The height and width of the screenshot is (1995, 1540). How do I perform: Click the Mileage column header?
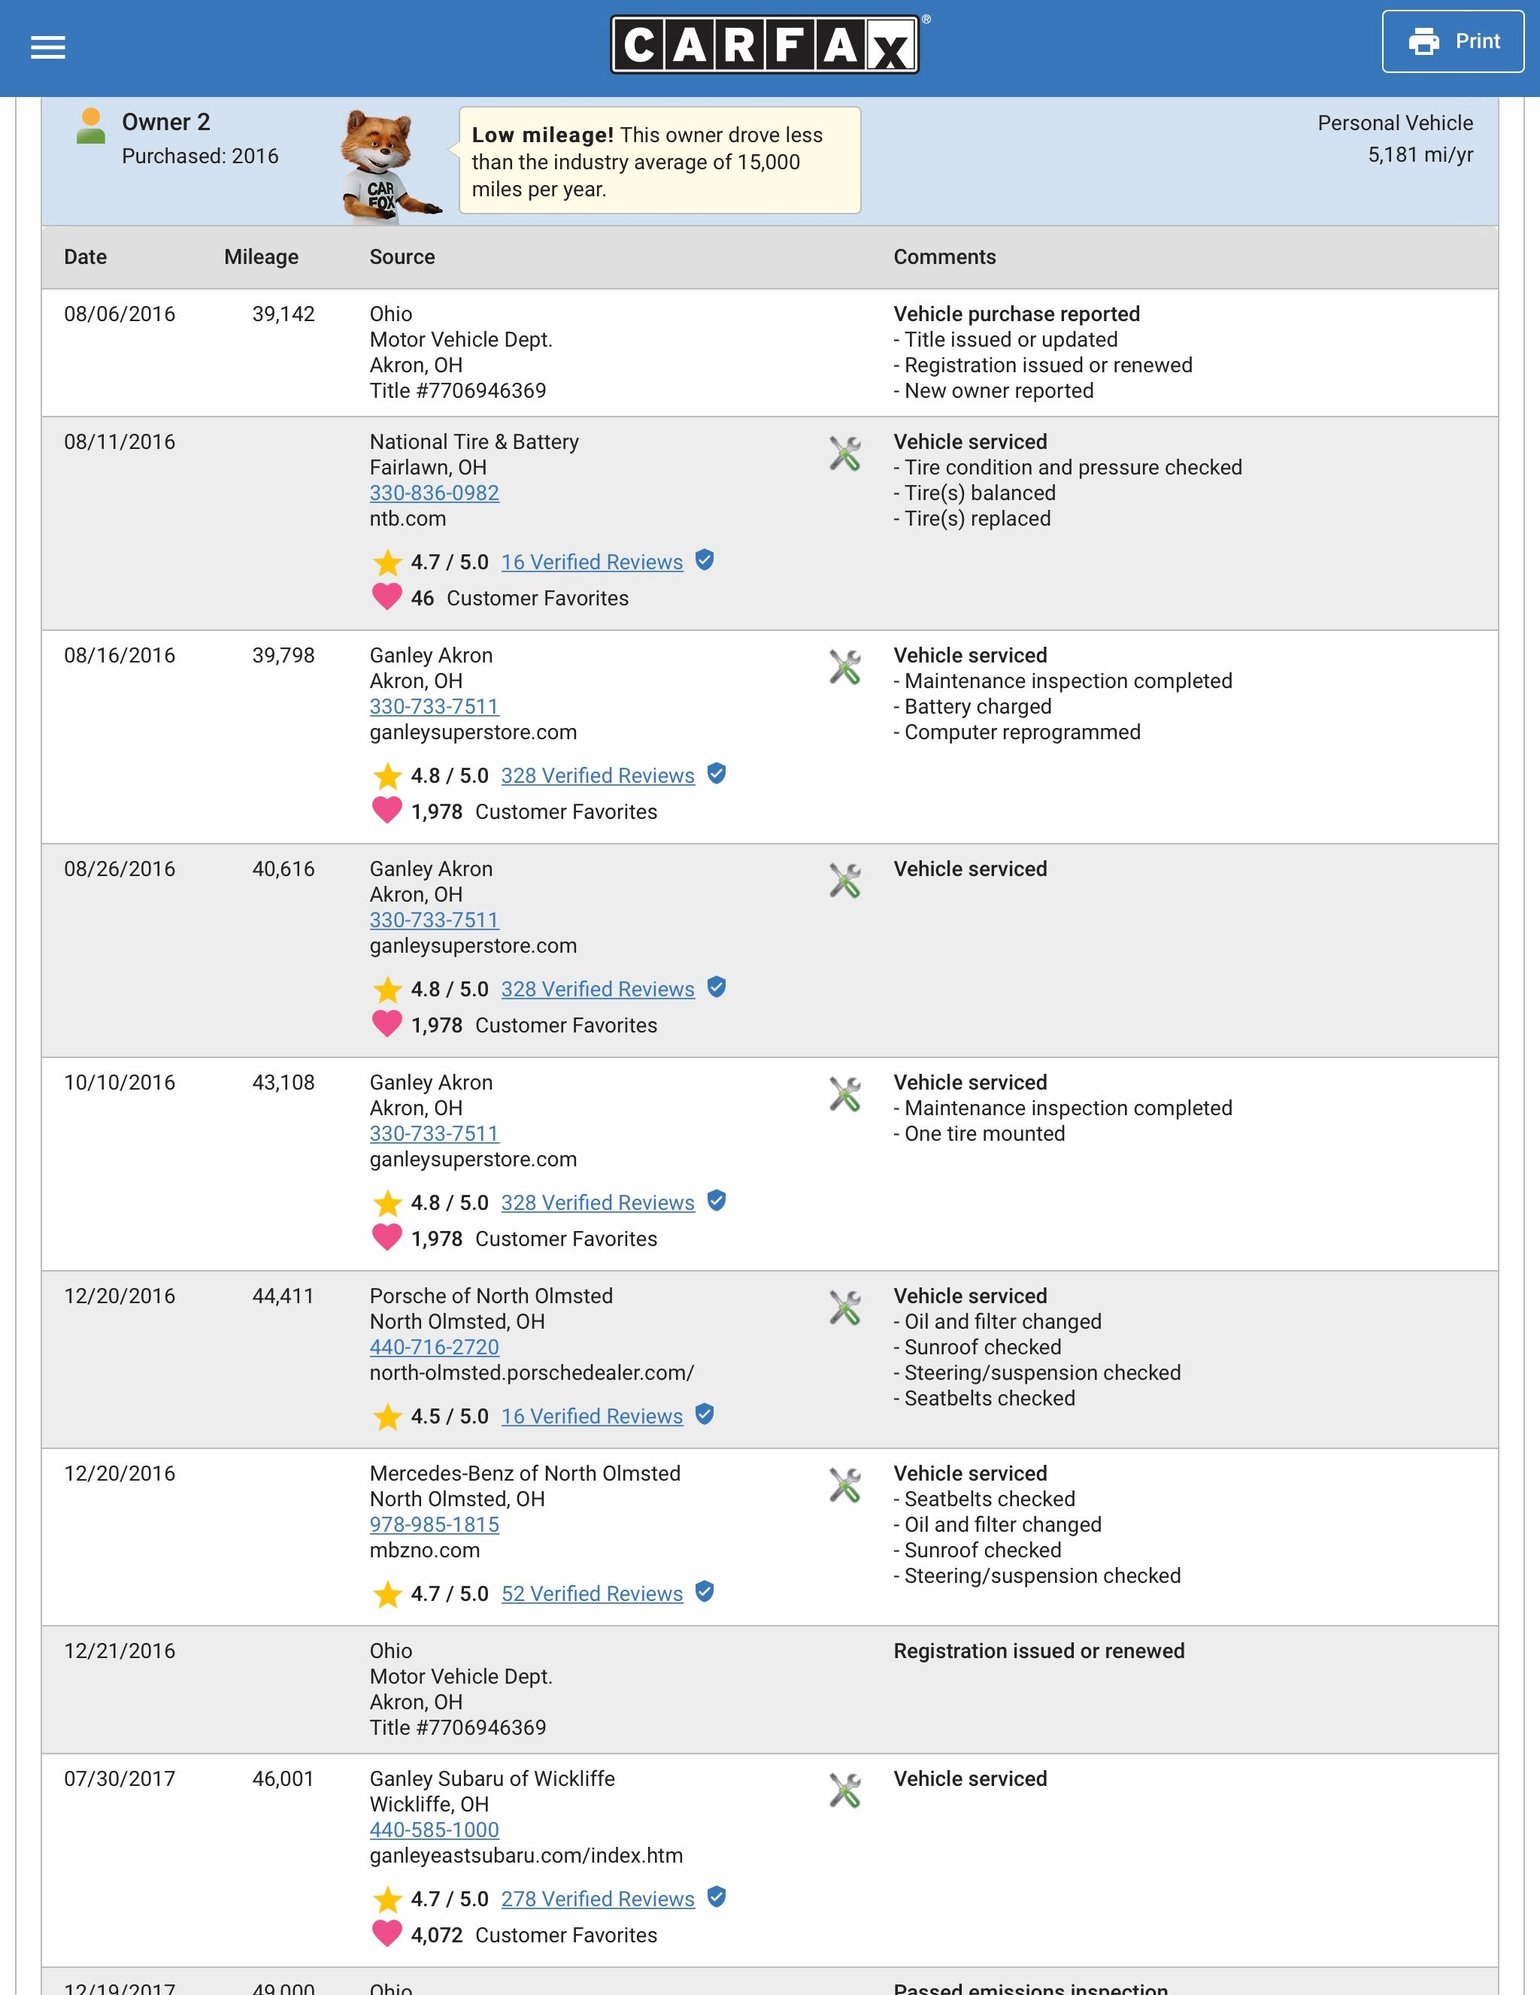coord(261,257)
